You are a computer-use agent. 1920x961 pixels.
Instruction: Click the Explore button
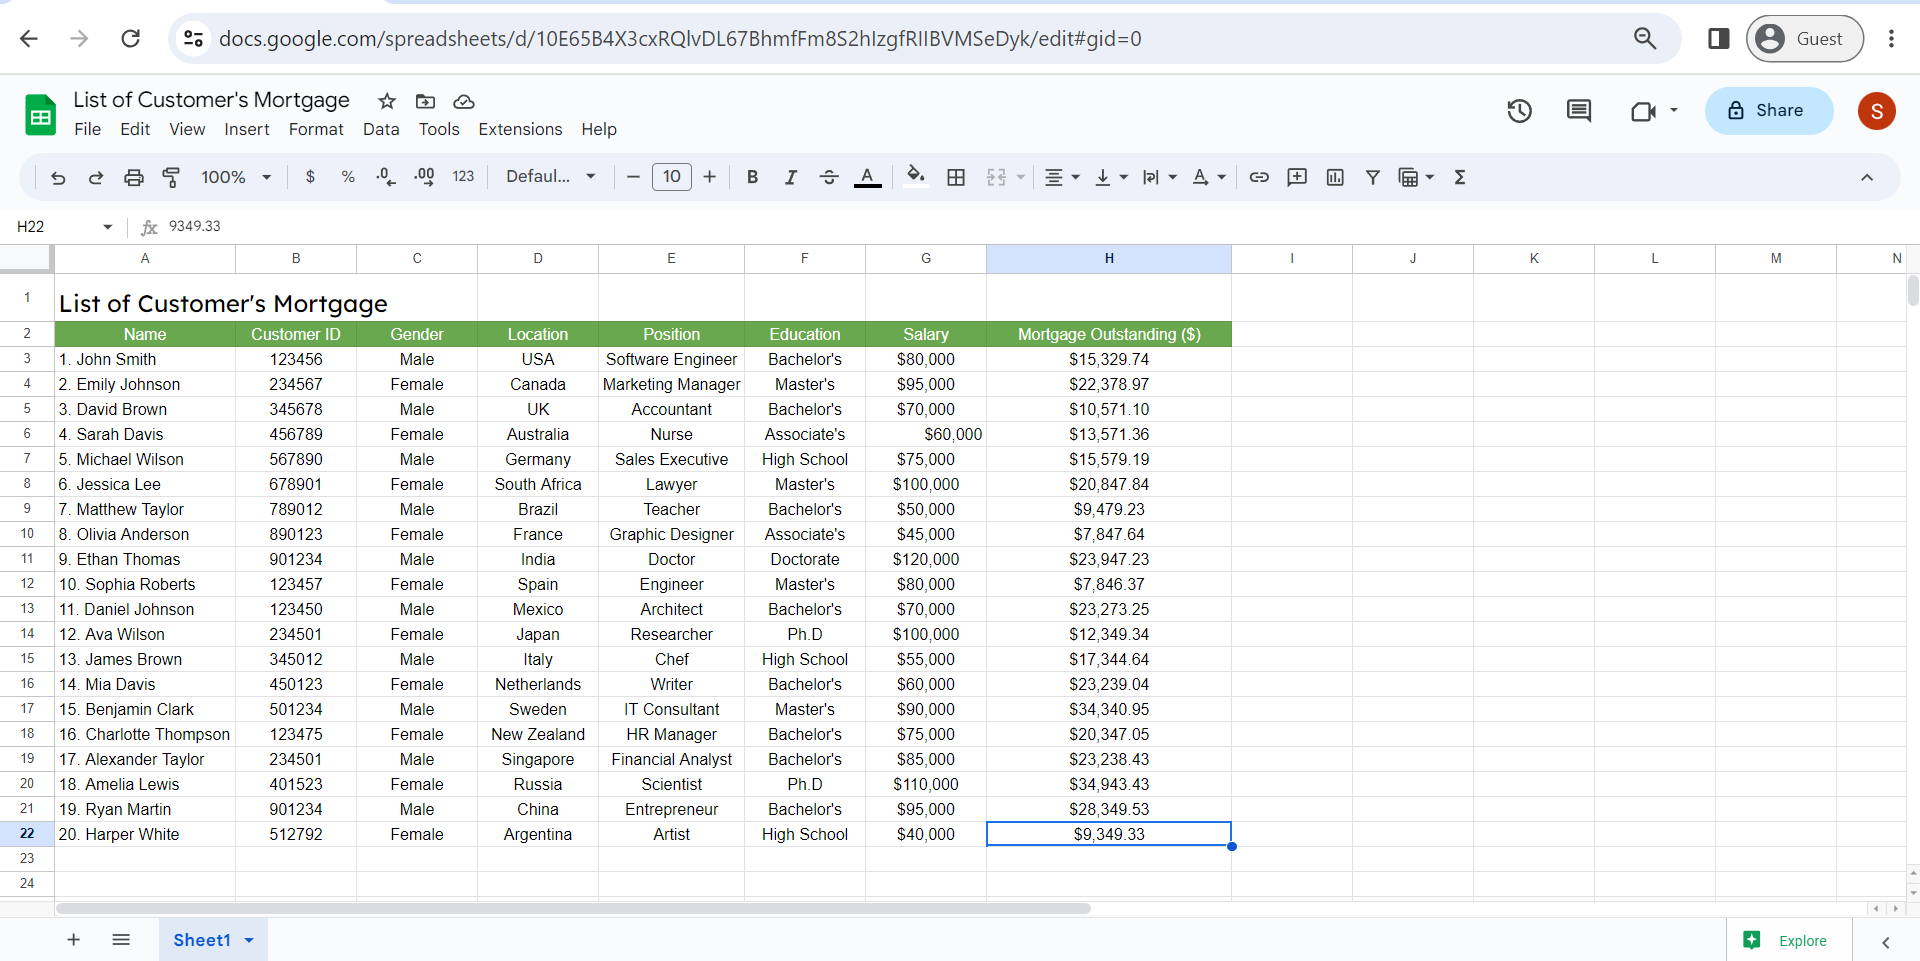[1789, 940]
